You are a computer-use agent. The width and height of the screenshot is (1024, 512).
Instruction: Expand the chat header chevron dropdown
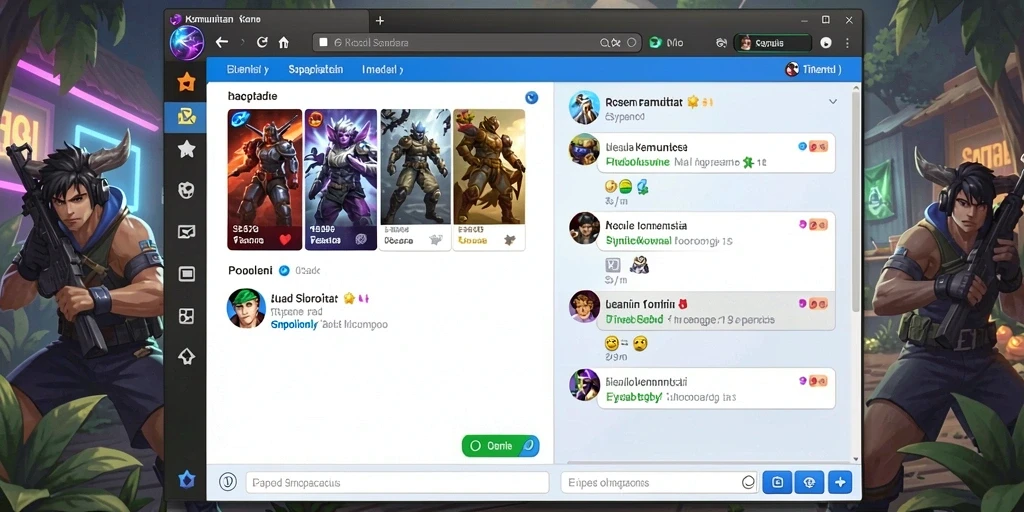coord(833,101)
